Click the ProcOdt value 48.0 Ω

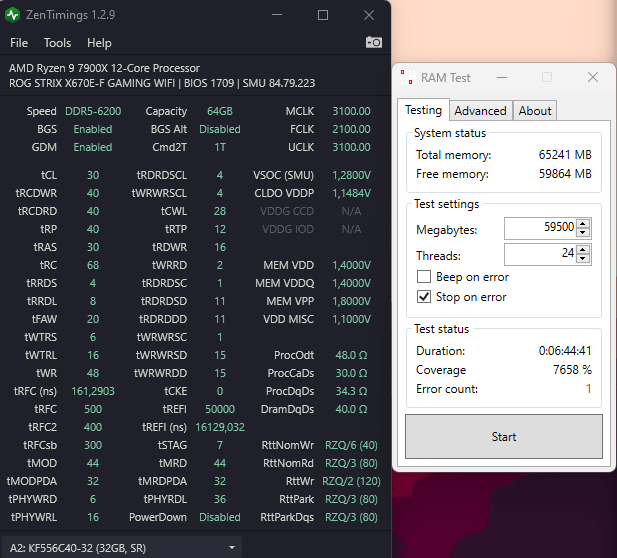(x=351, y=355)
